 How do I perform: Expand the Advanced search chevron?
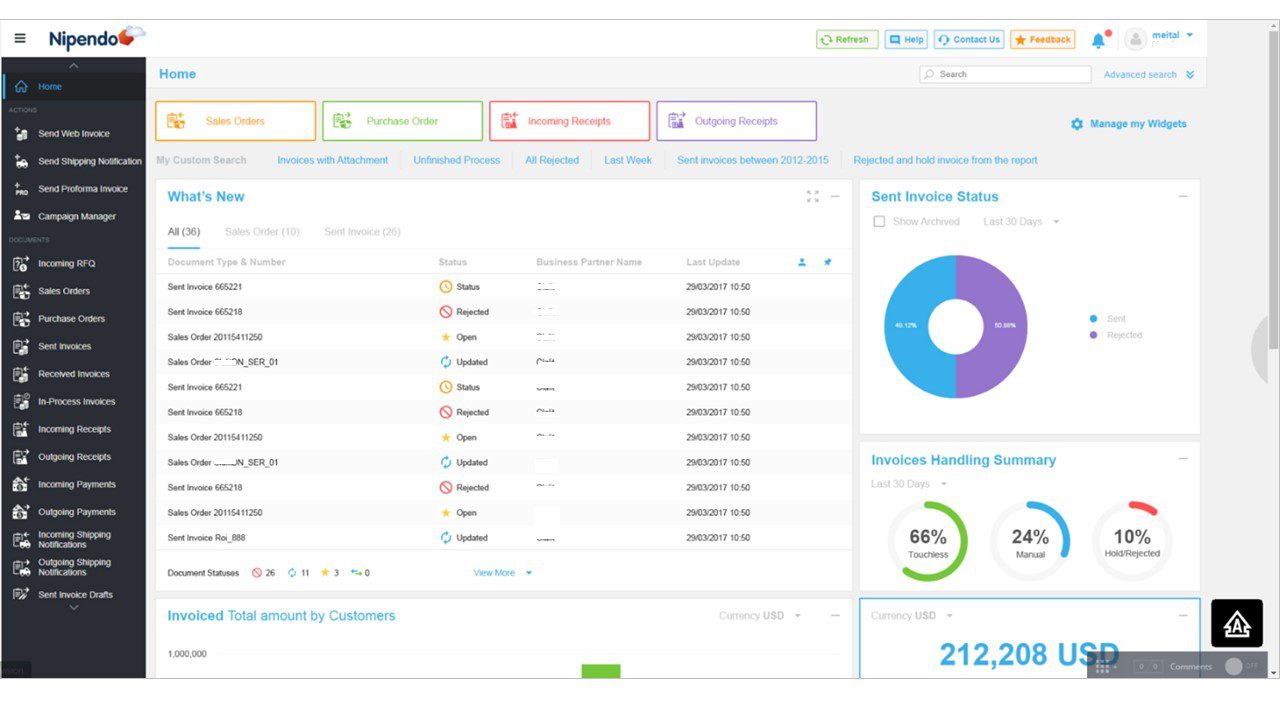pos(1190,75)
